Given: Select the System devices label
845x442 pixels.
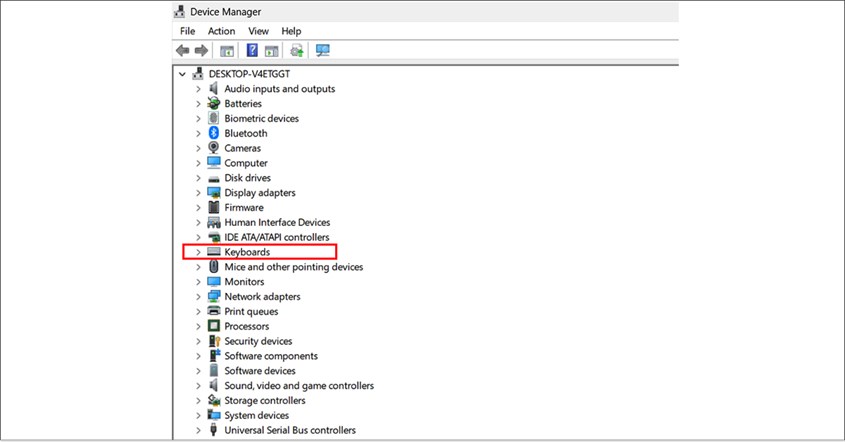Looking at the screenshot, I should point(257,415).
